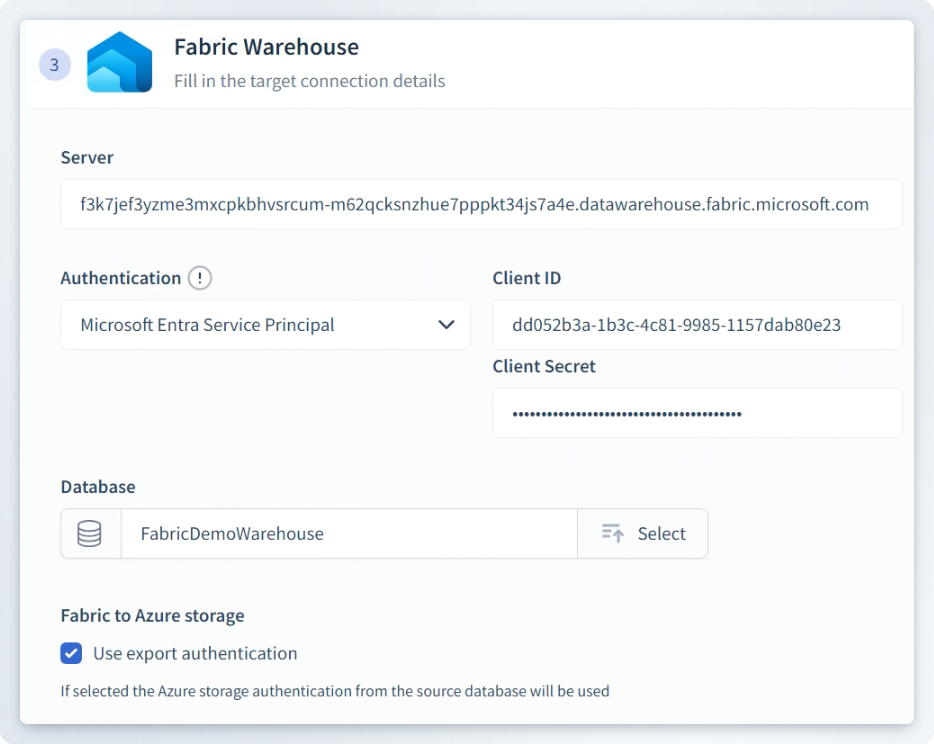Click the FabricDemoWarehouse database field
Image resolution: width=934 pixels, height=744 pixels.
click(x=348, y=534)
